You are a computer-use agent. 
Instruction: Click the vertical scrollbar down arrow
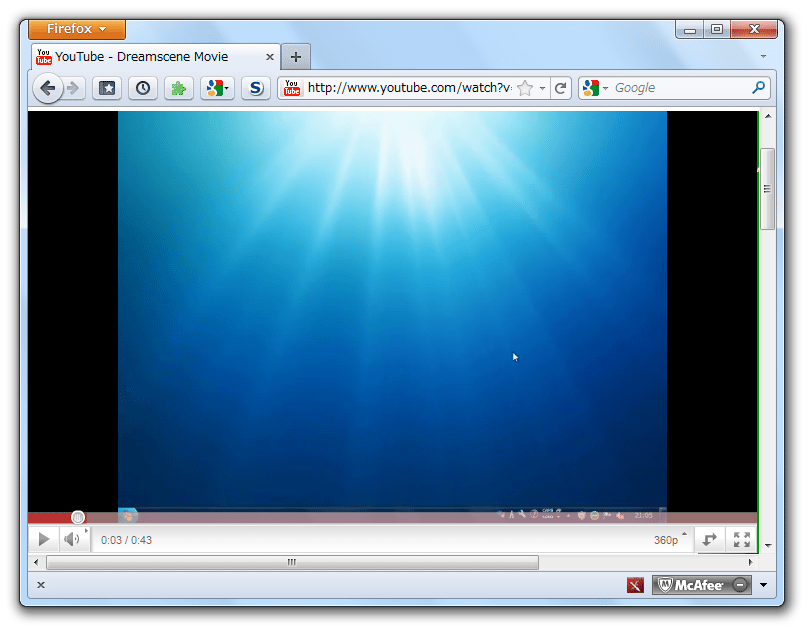pyautogui.click(x=768, y=545)
